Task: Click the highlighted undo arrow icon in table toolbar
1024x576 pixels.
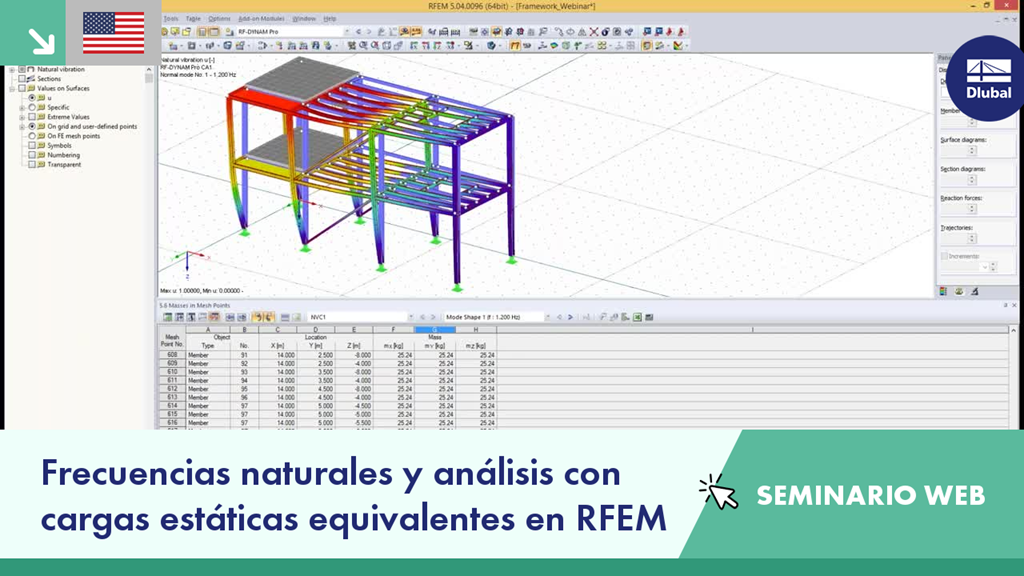Action: [257, 317]
